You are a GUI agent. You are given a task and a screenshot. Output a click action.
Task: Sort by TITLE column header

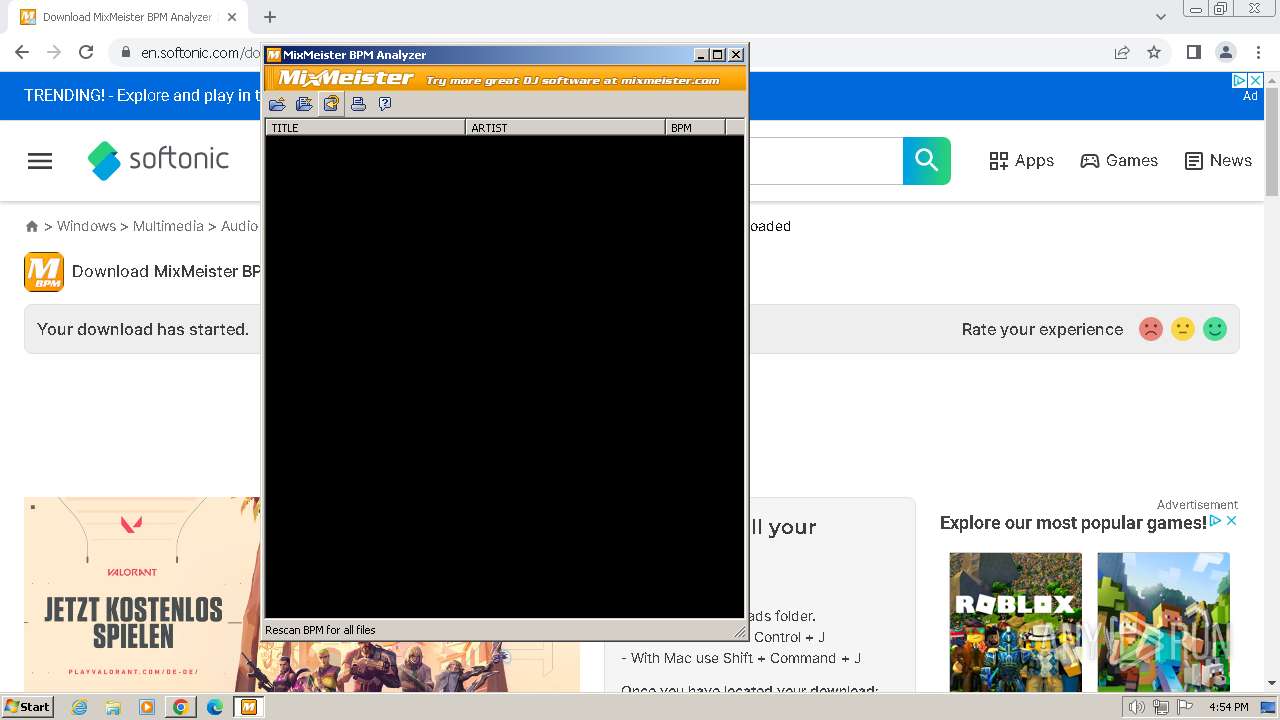coord(365,127)
